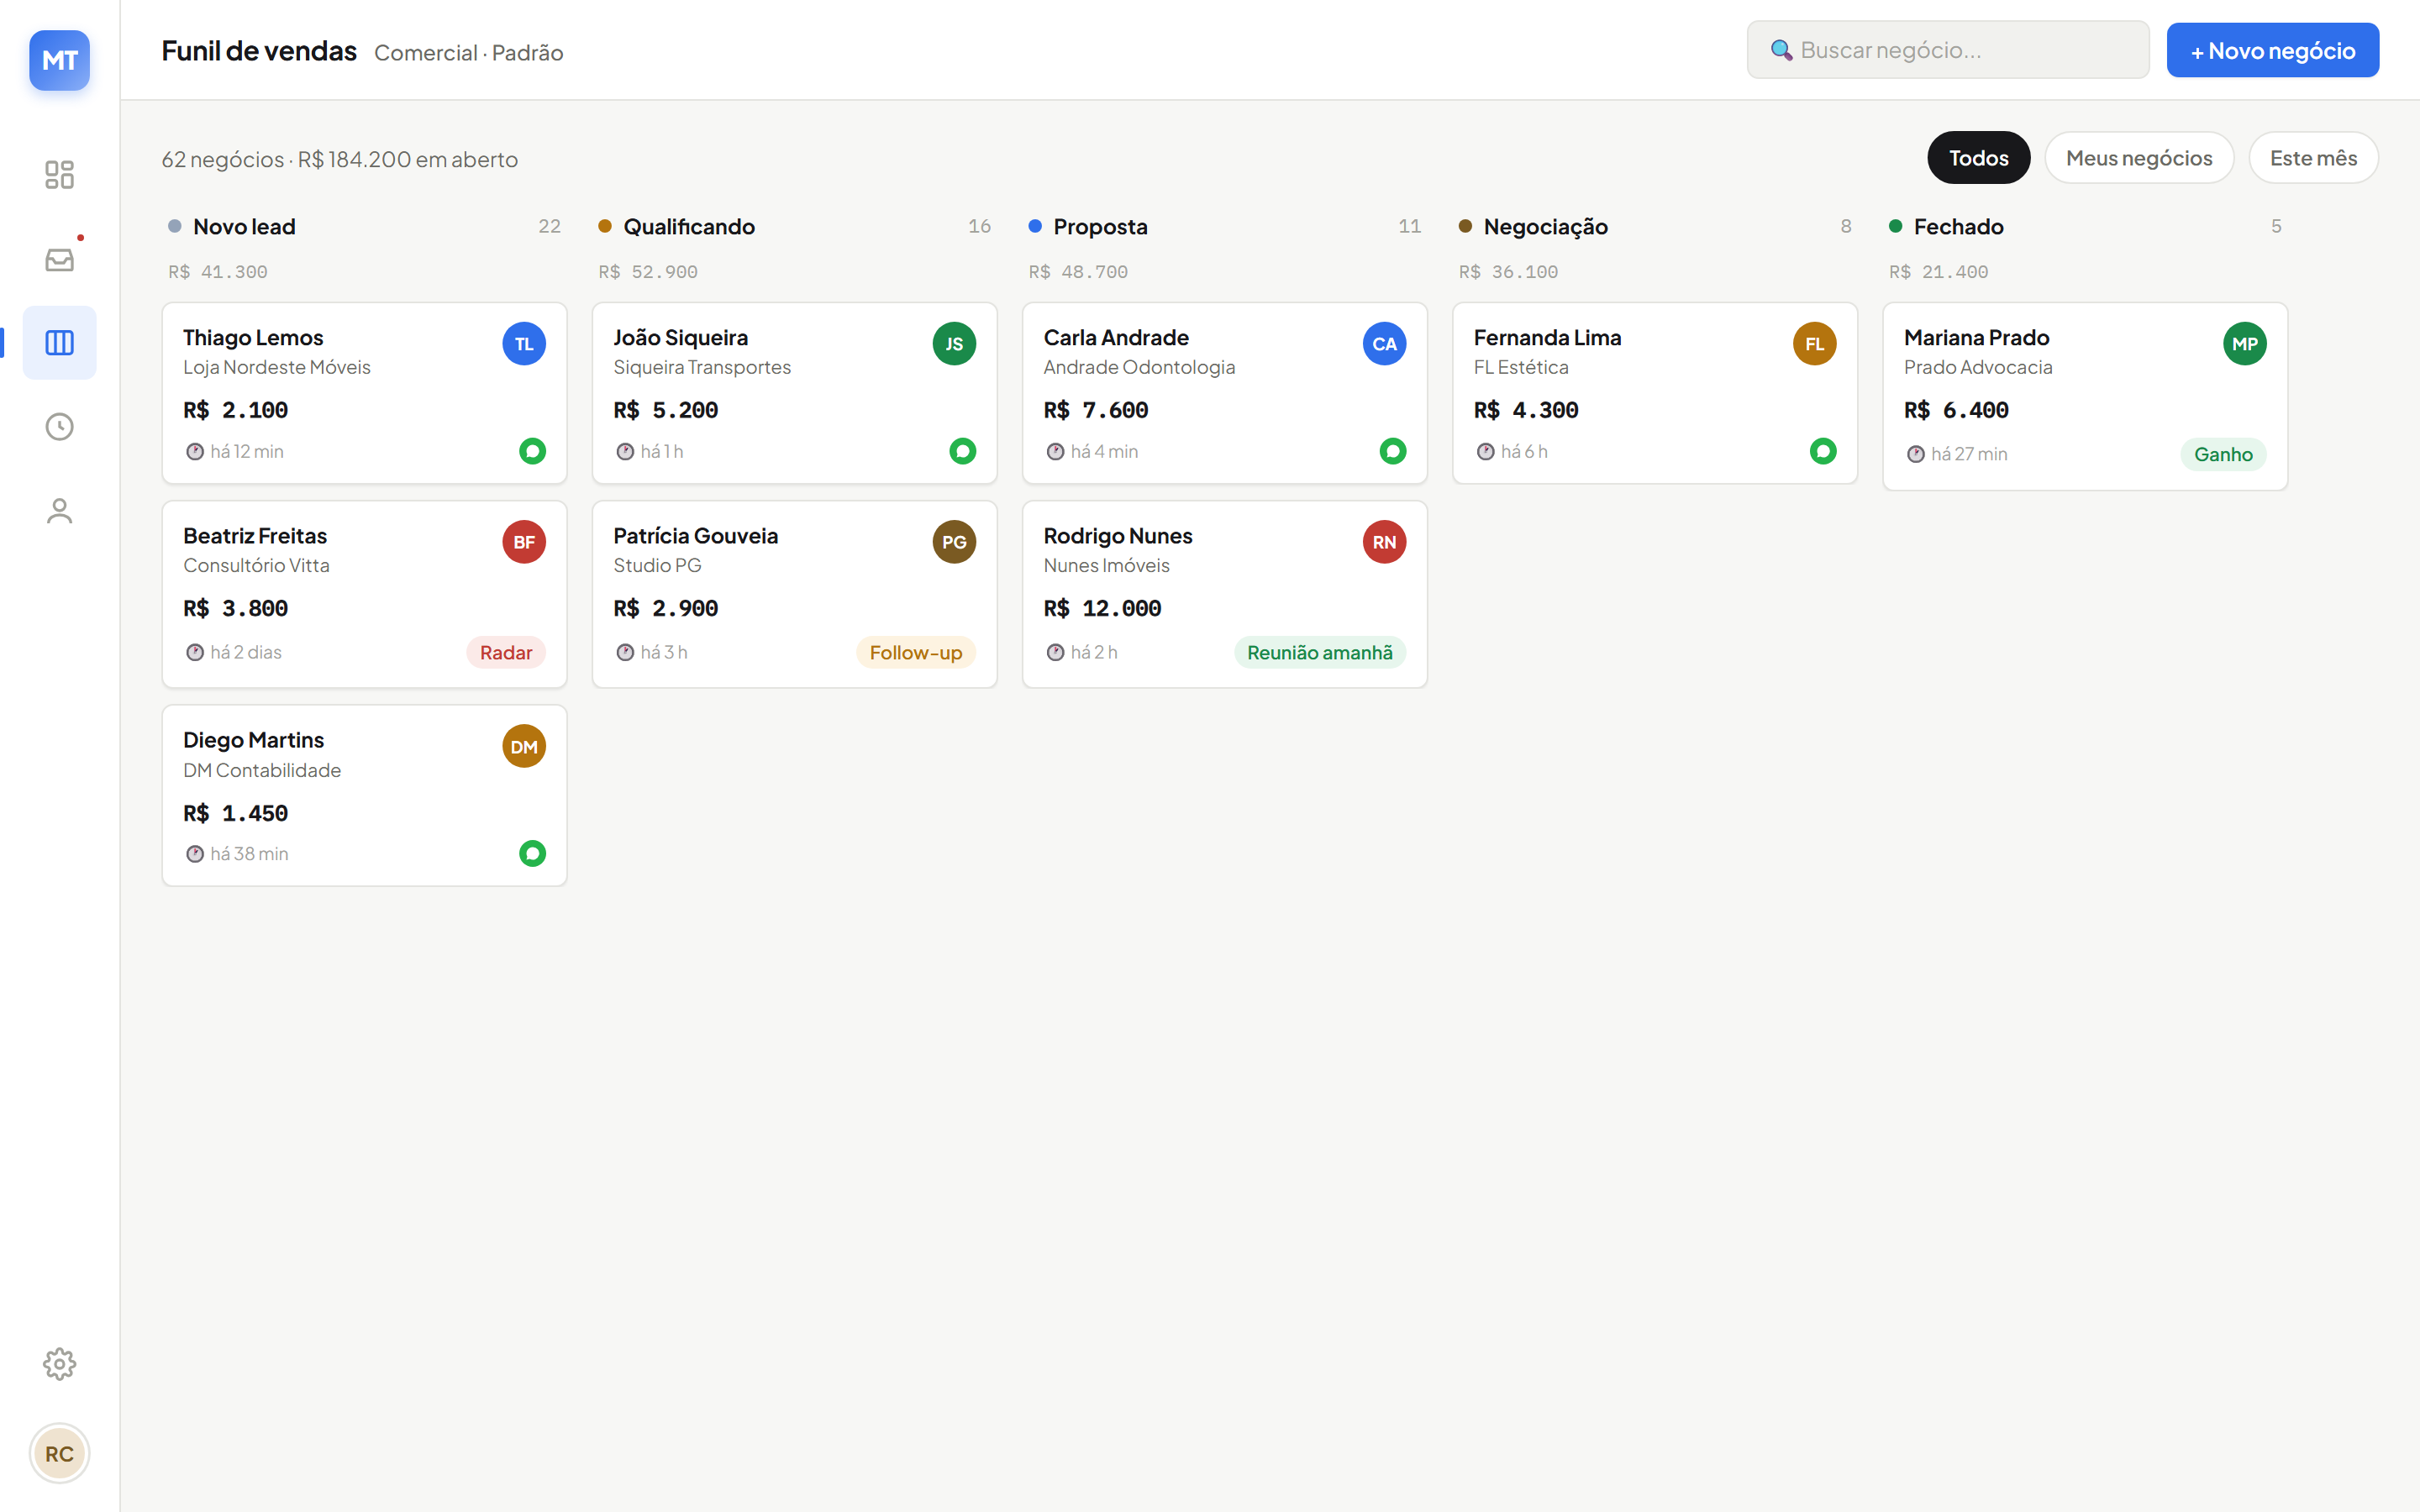
Task: Click WhatsApp icon on Thiago Lemos card
Action: [x=533, y=451]
